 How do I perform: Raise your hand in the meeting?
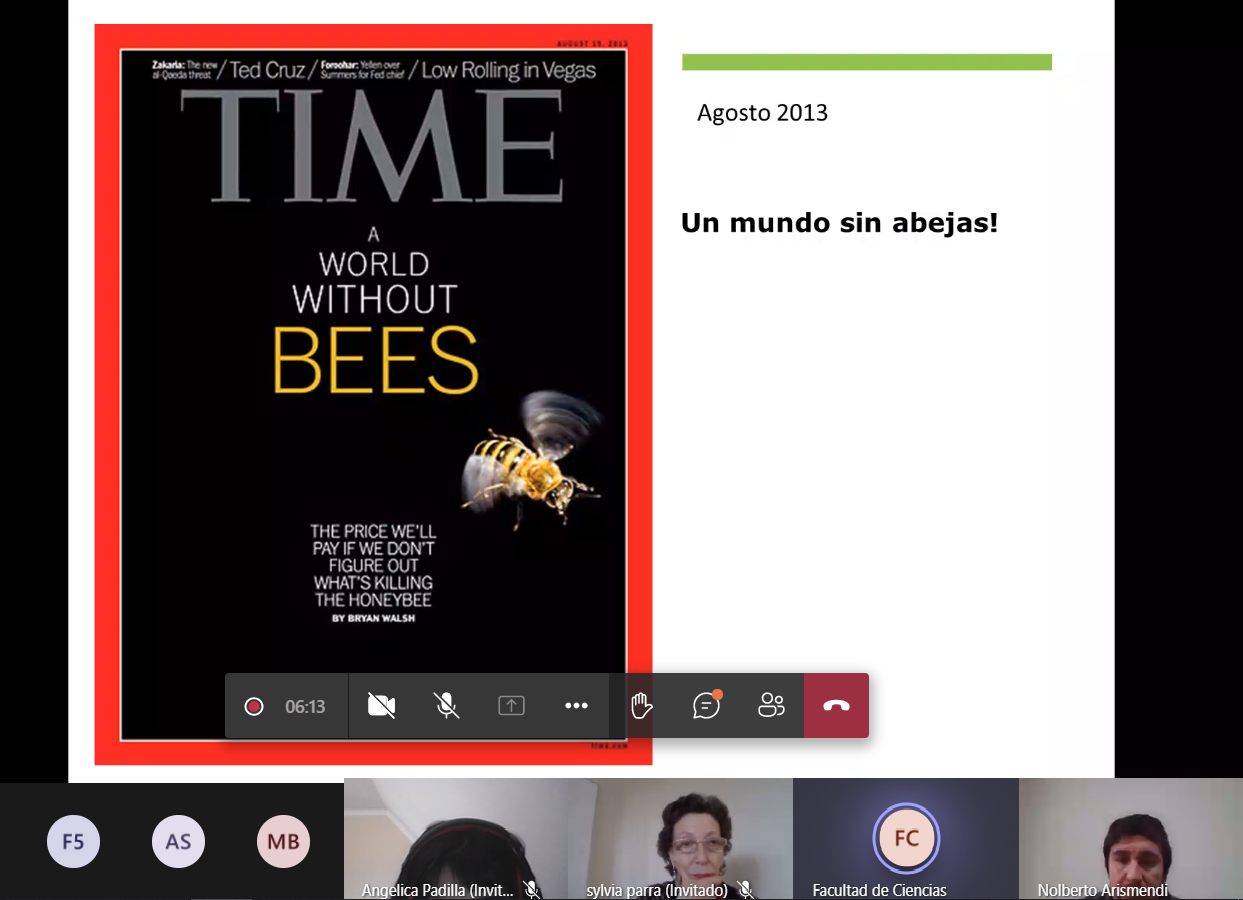[641, 706]
